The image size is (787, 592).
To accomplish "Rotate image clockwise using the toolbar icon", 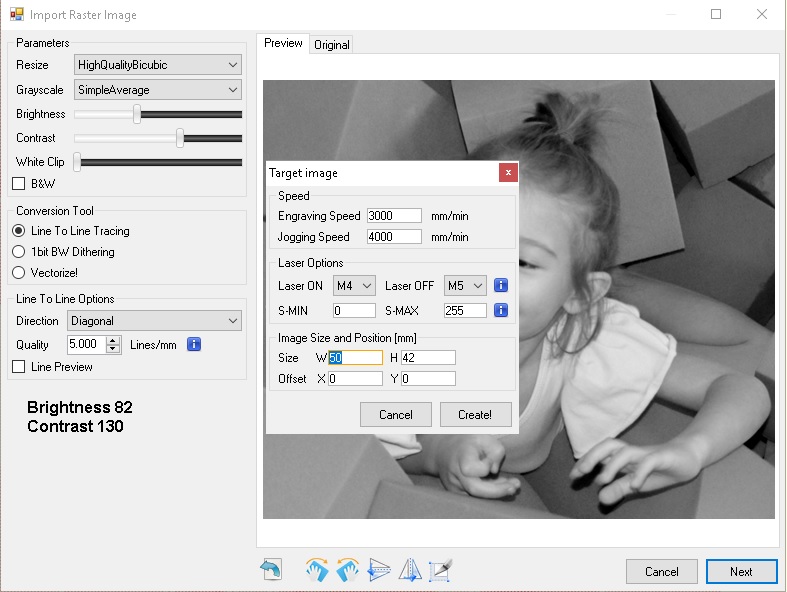I will [317, 570].
